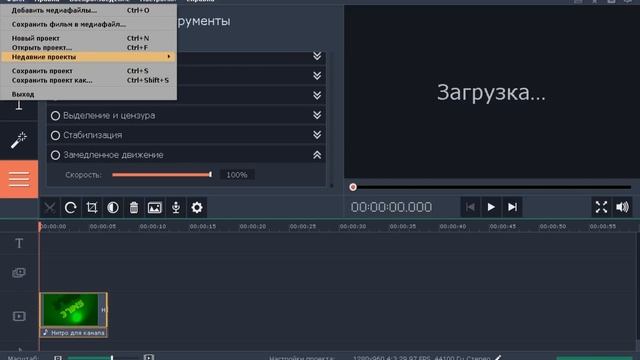Expand the Стабилизация section chevron
The width and height of the screenshot is (640, 360).
click(317, 135)
